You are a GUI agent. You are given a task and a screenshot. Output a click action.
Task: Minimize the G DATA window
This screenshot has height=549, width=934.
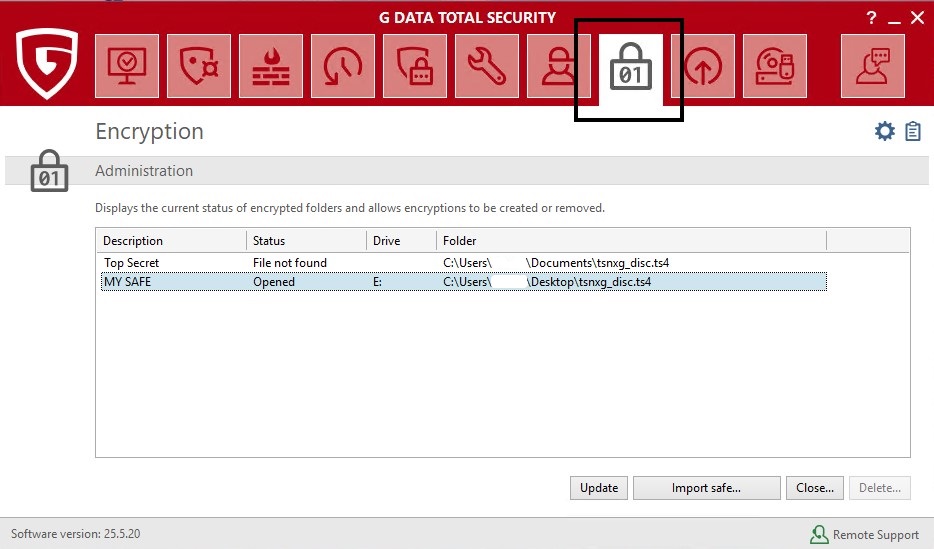894,20
